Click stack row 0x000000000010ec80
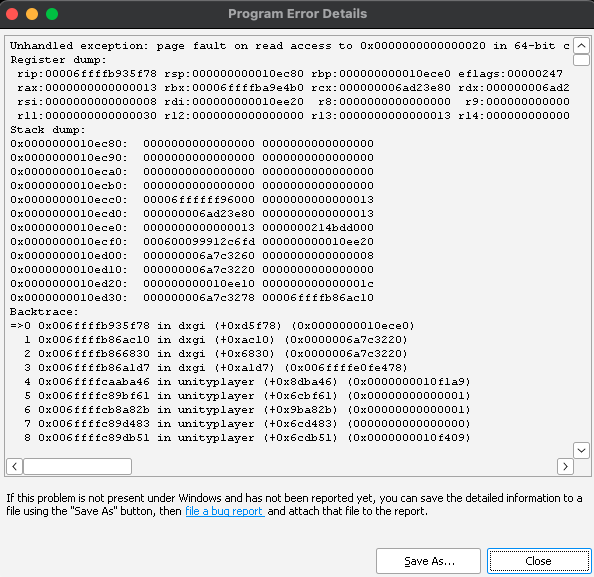The width and height of the screenshot is (594, 577). 192,144
